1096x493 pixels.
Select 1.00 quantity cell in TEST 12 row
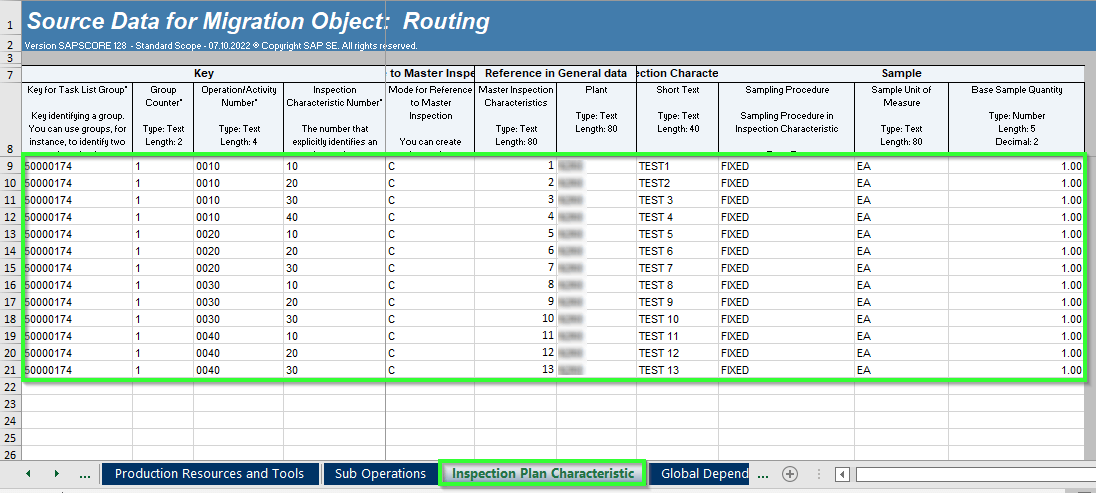[x=1016, y=353]
